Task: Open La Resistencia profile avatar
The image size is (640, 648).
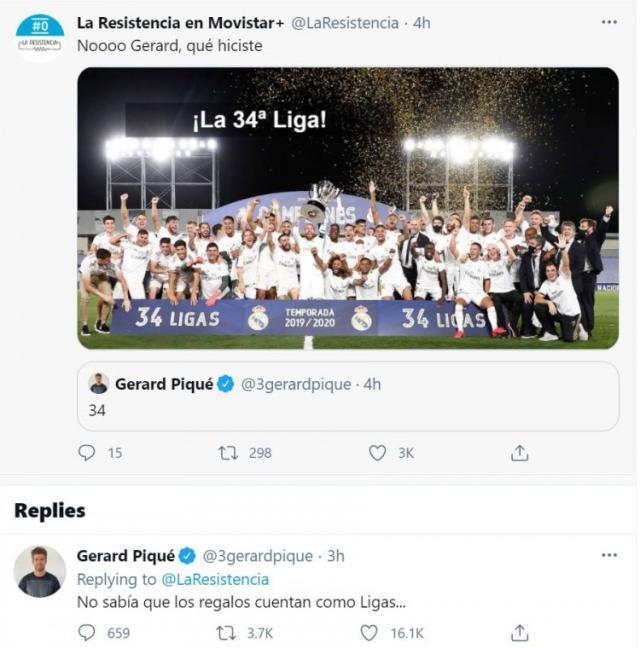Action: pyautogui.click(x=40, y=36)
